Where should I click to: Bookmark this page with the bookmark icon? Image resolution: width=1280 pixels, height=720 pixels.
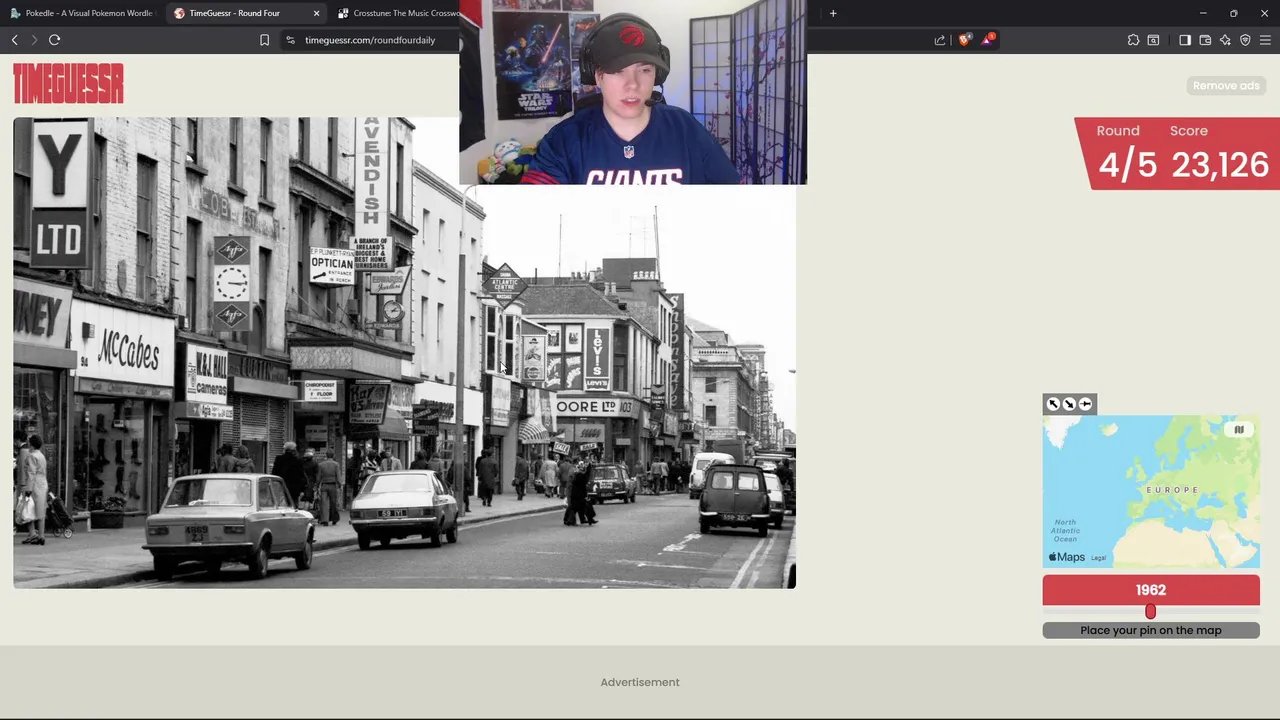(264, 40)
